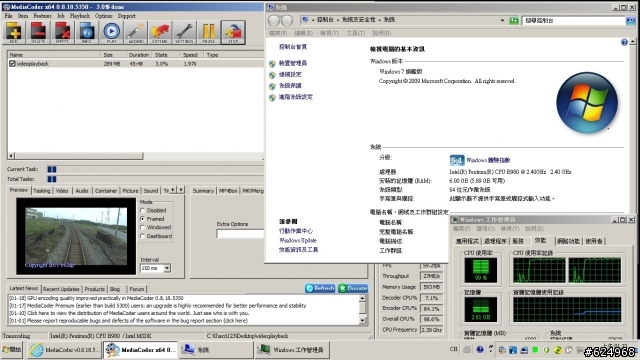Open the address bar history dropdown arrow
Image resolution: width=640 pixels, height=360 pixels.
(502, 20)
